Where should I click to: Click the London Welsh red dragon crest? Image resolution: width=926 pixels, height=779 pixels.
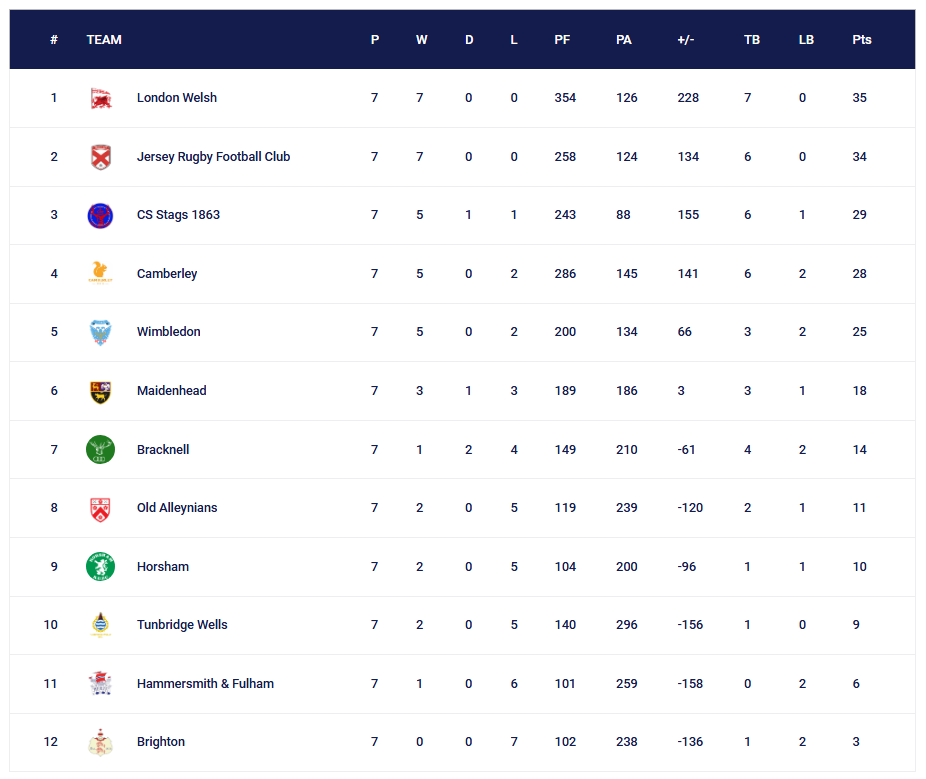tap(100, 98)
